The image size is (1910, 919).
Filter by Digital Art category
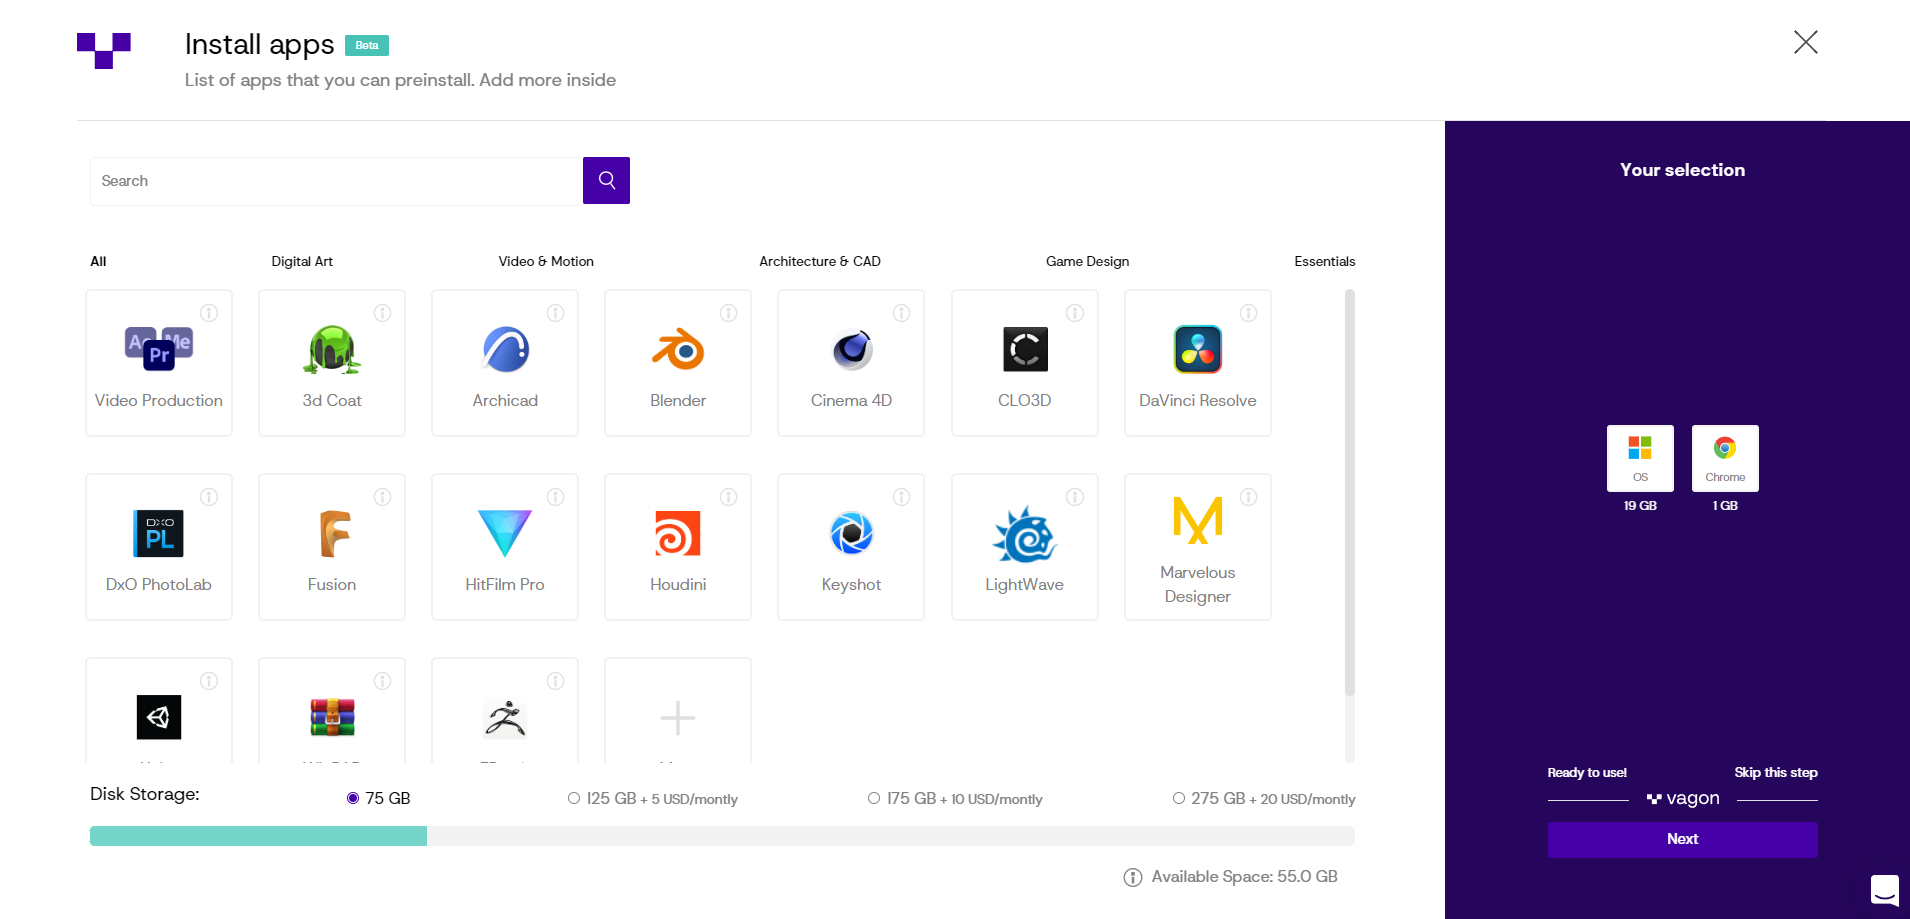point(302,261)
